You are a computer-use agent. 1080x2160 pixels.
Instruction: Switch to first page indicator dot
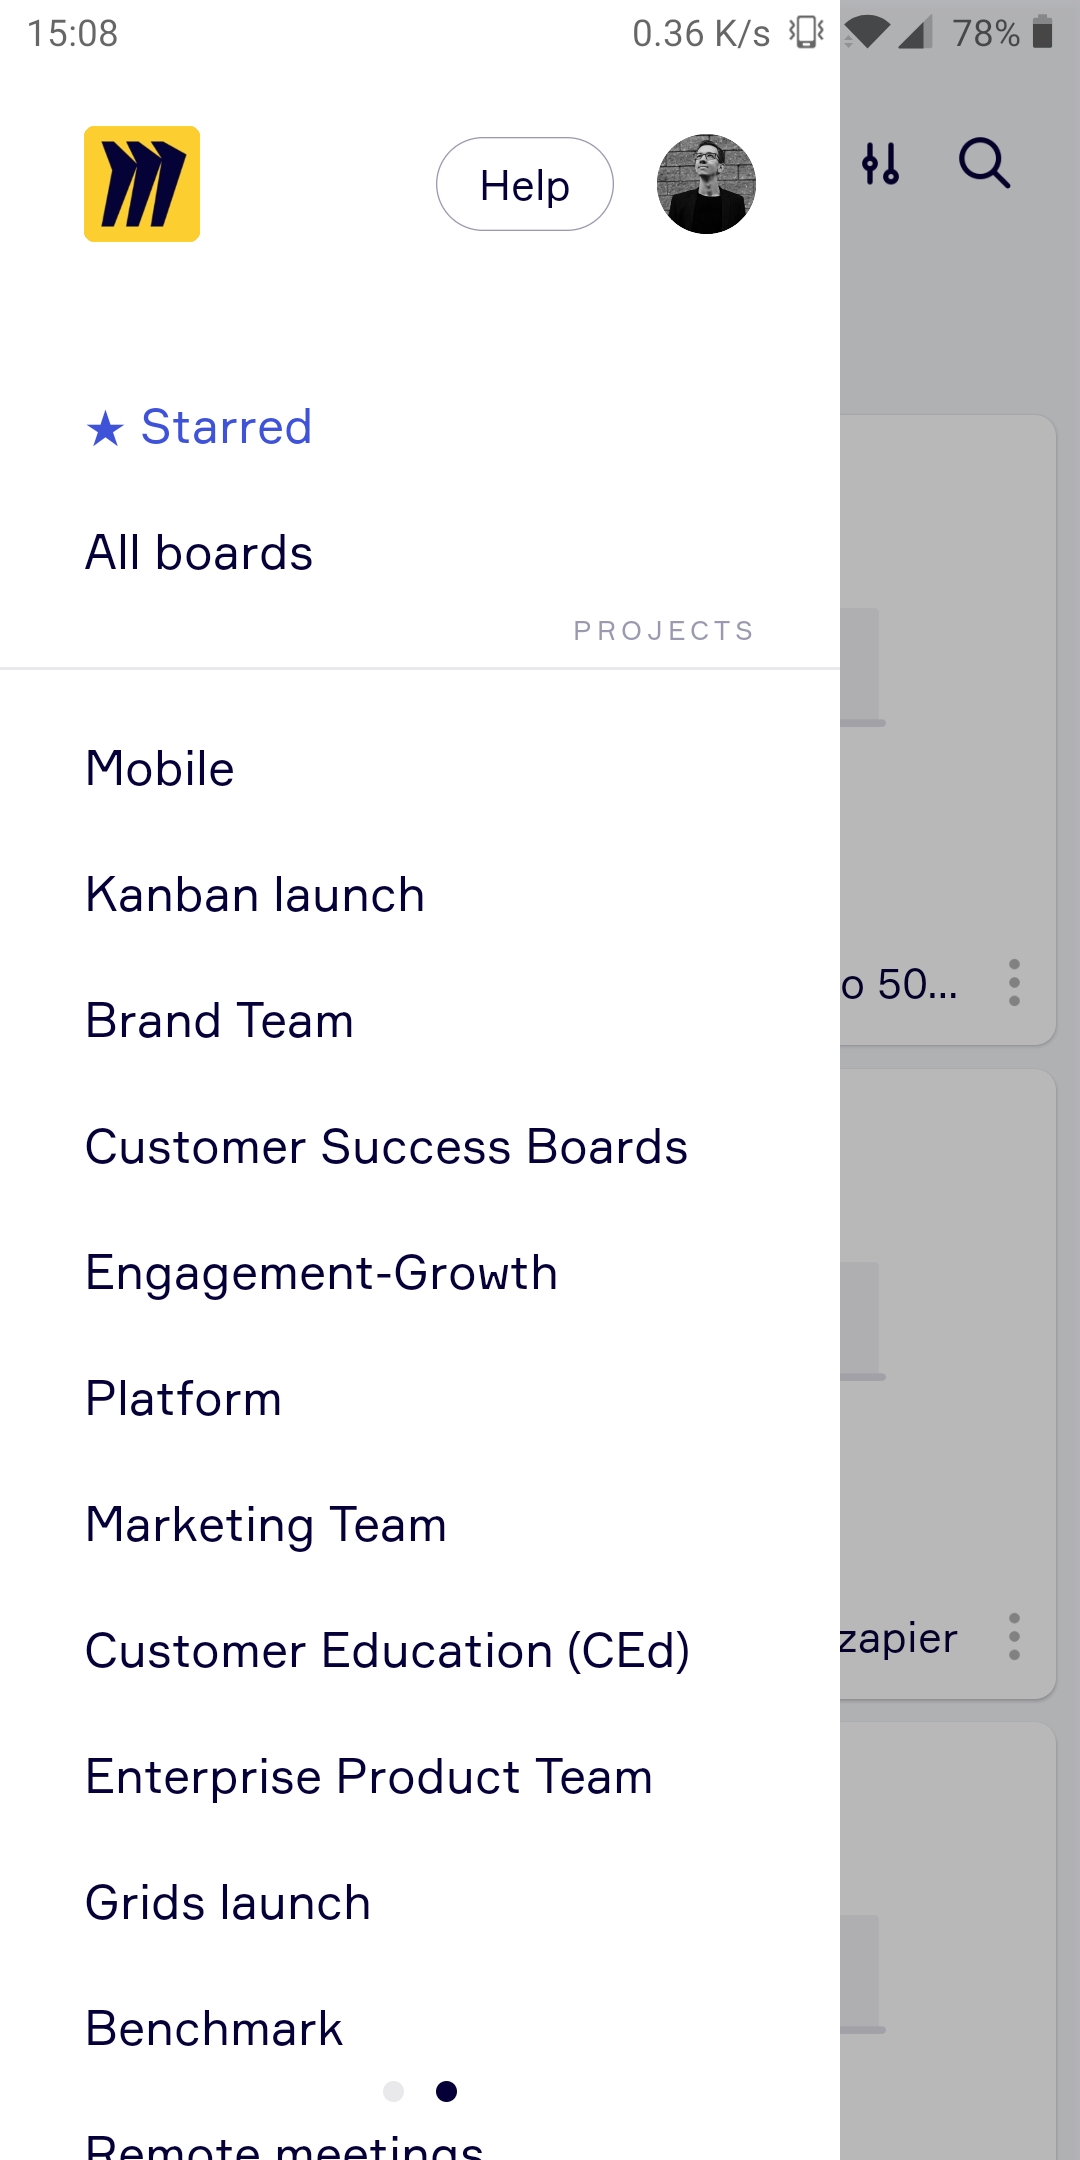tap(394, 2091)
